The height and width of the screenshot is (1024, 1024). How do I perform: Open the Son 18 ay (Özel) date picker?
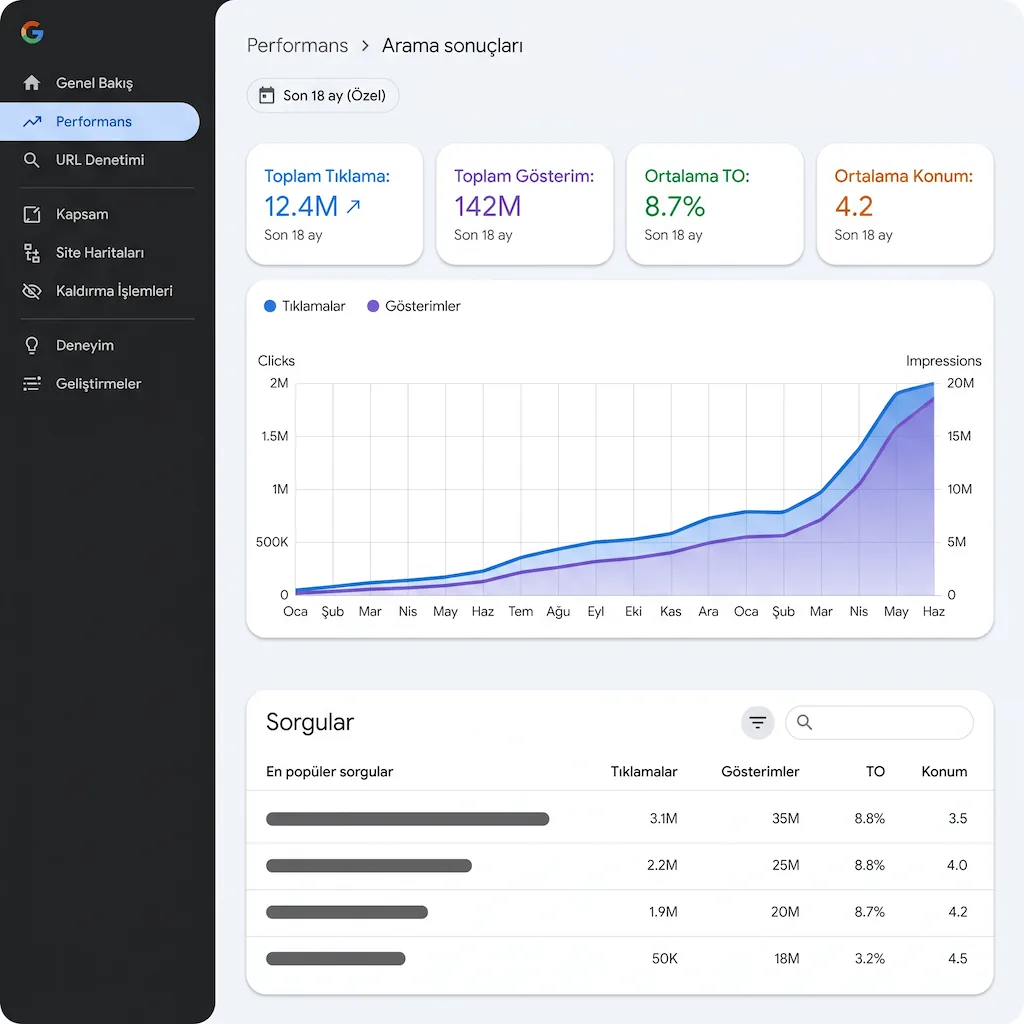323,95
